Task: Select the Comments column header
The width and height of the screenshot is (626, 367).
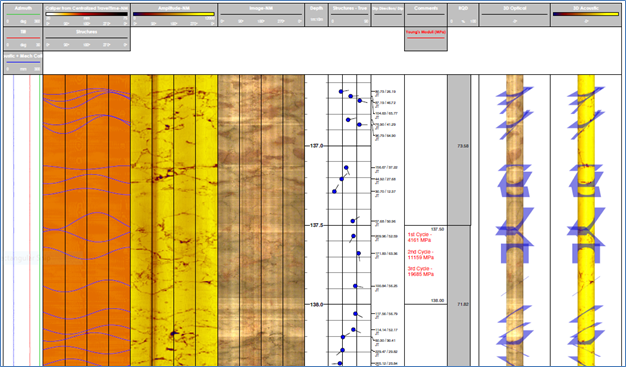Action: (426, 15)
